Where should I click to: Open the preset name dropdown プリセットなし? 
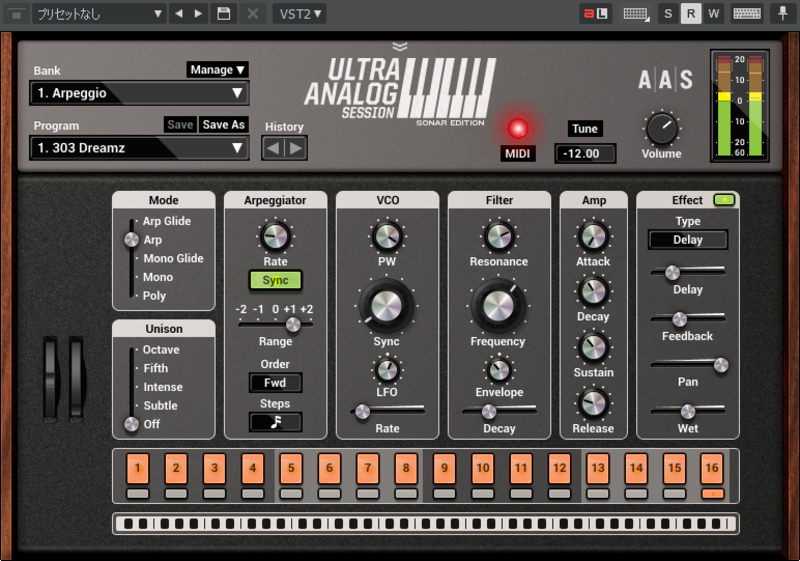point(99,14)
